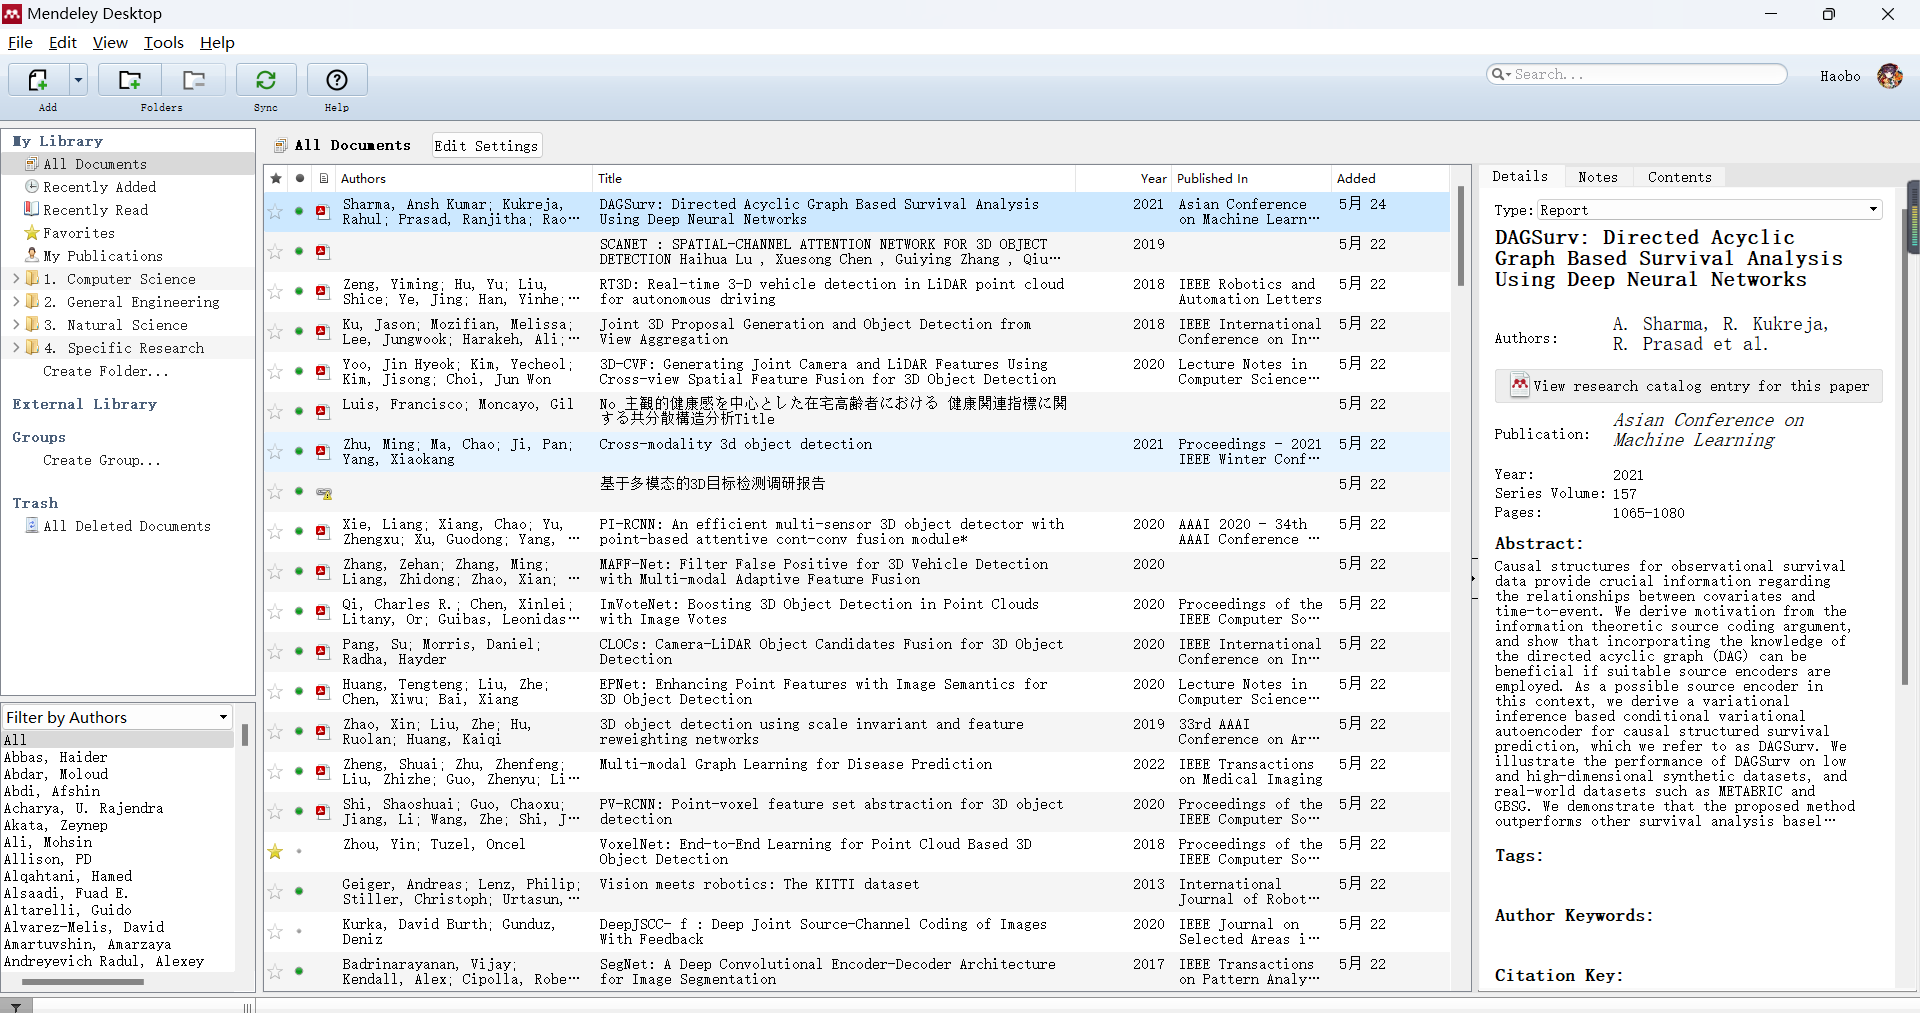Star the DAGSurv paper as favorite
Viewport: 1920px width, 1013px height.
(275, 212)
